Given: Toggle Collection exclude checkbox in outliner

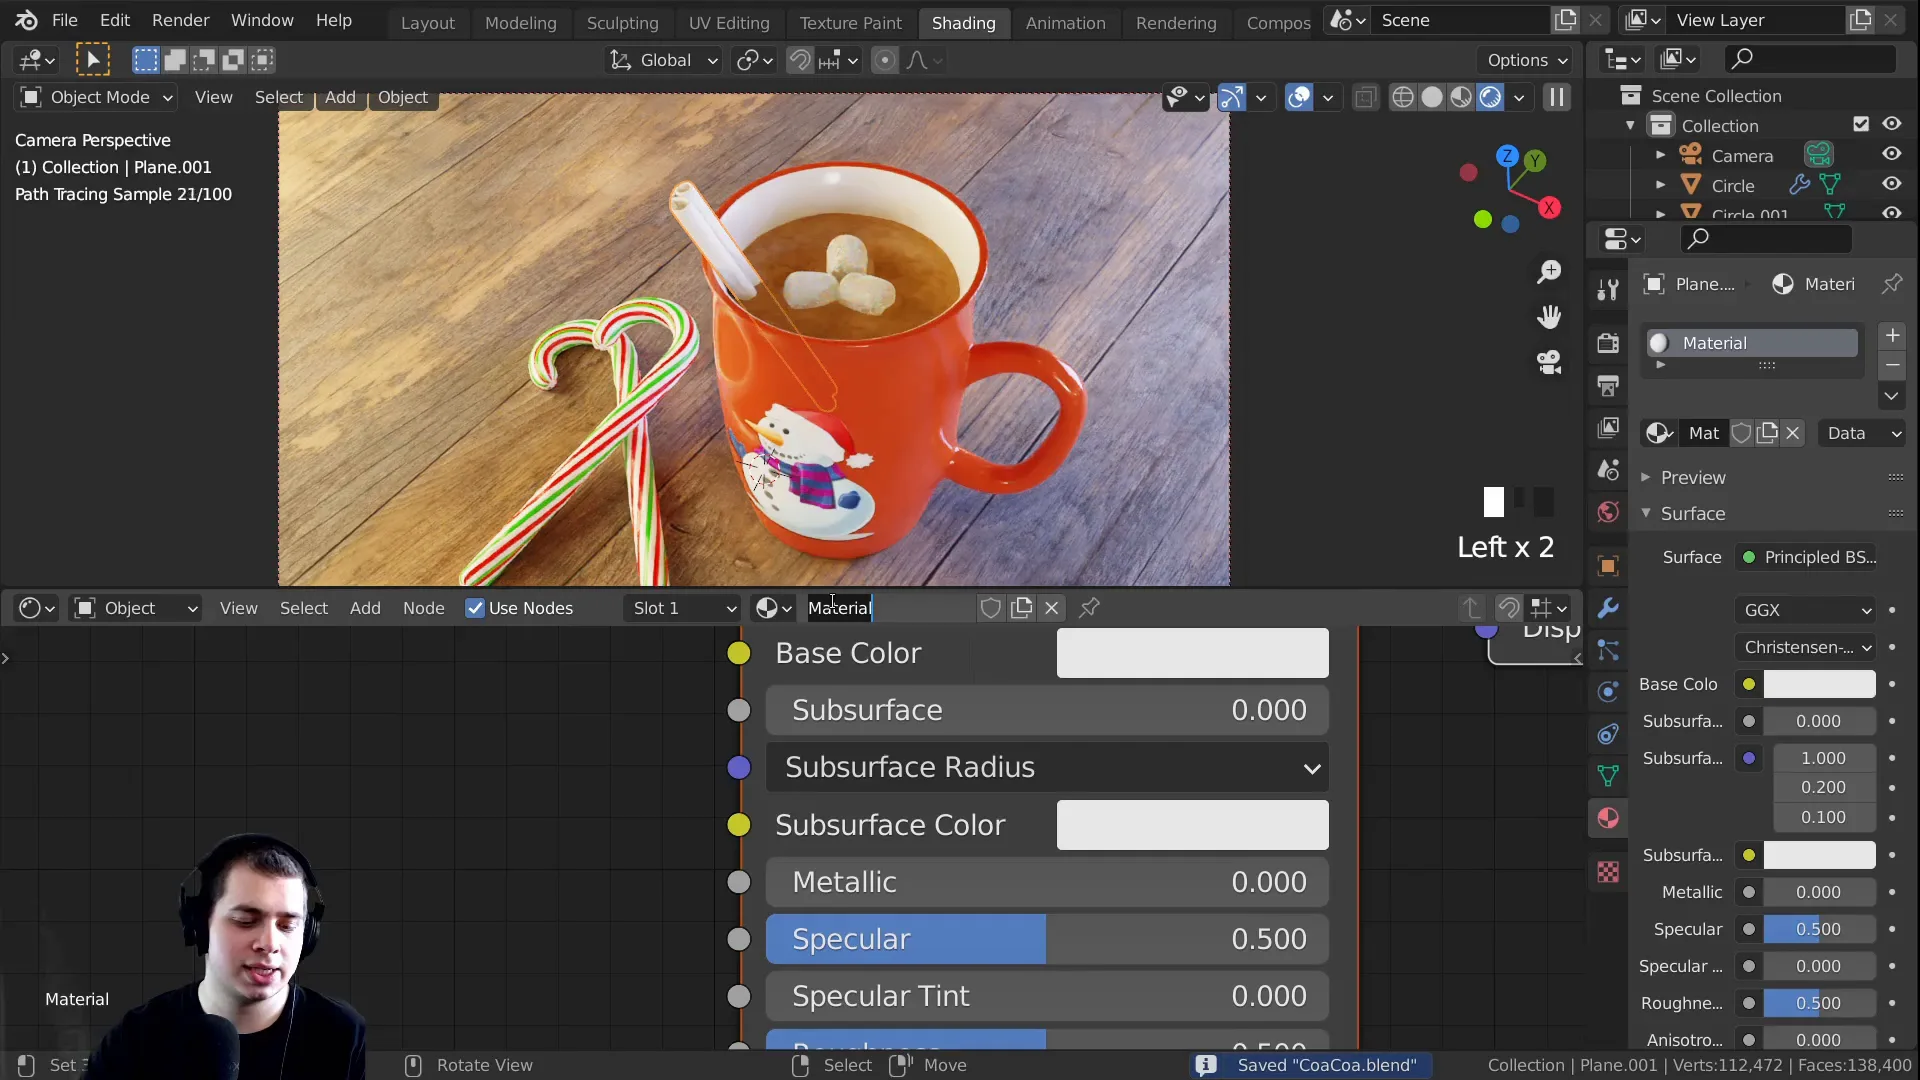Looking at the screenshot, I should point(1861,125).
